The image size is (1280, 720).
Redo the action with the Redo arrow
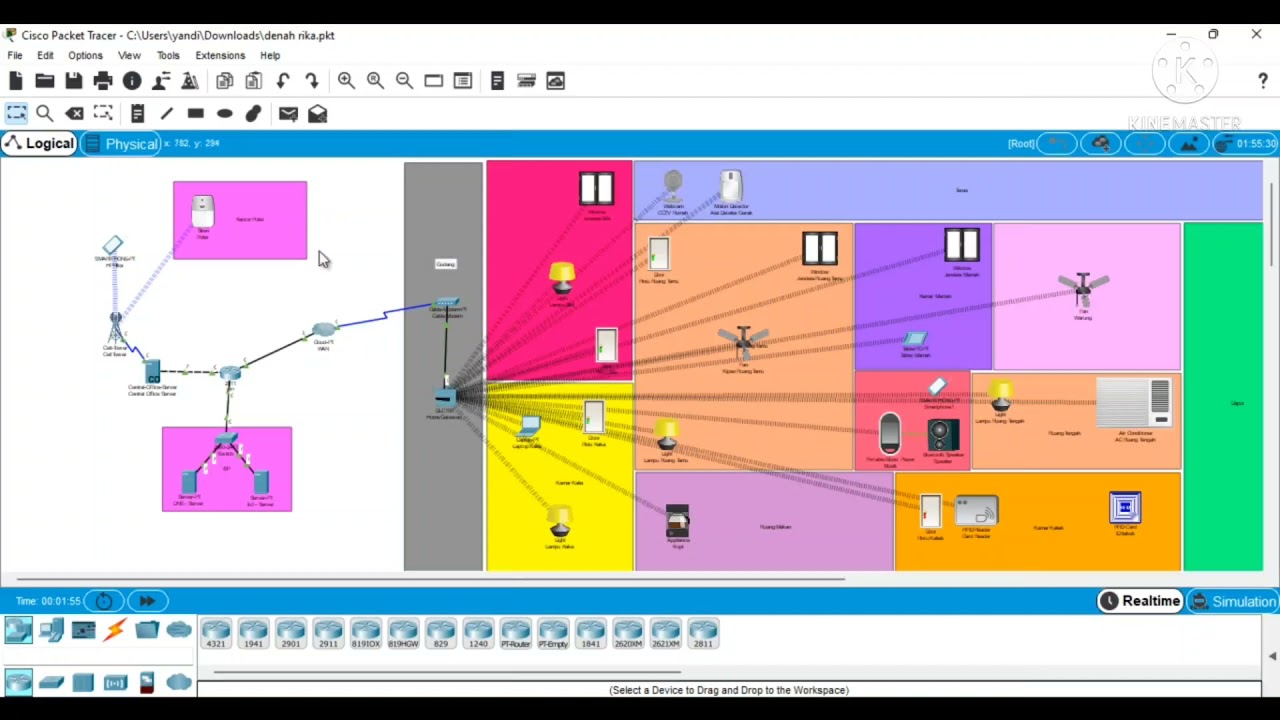(312, 81)
